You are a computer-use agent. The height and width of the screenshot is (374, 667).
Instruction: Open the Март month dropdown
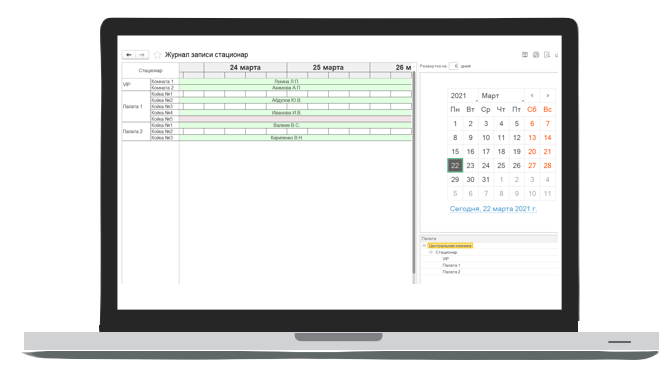[x=502, y=96]
